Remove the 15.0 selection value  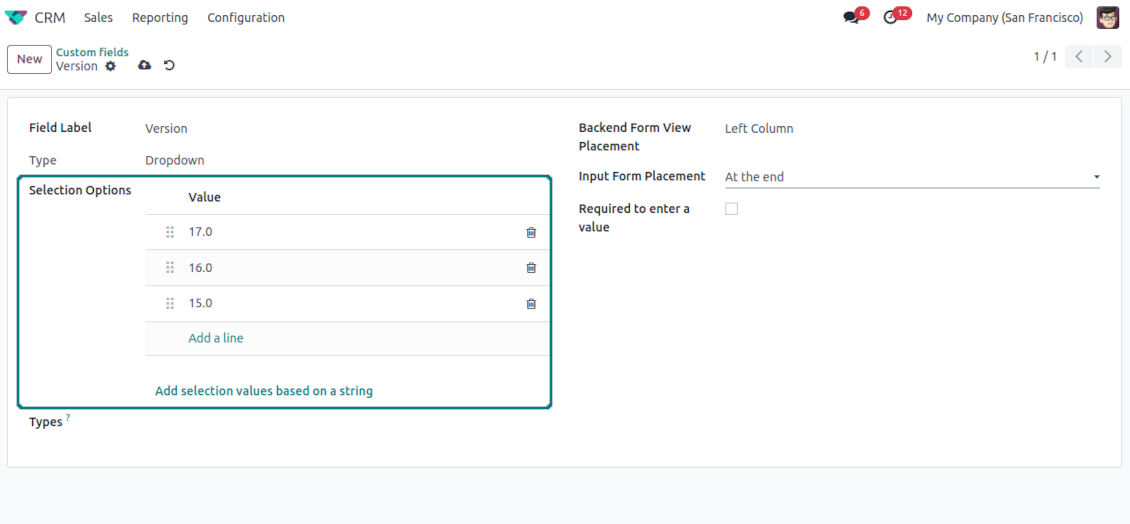[531, 304]
